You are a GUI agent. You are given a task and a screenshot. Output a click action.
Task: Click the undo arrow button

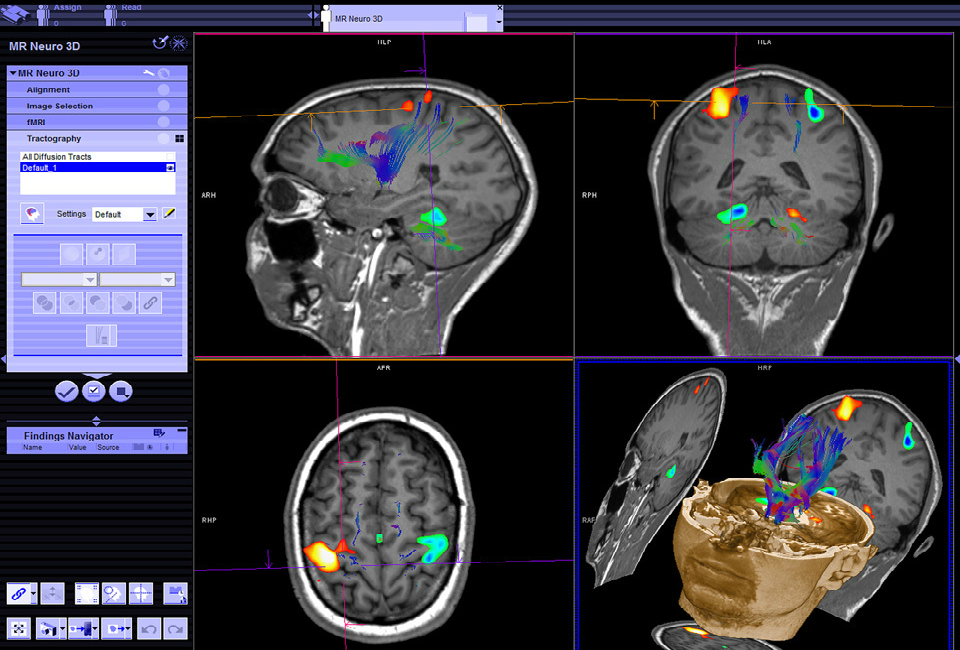click(149, 629)
